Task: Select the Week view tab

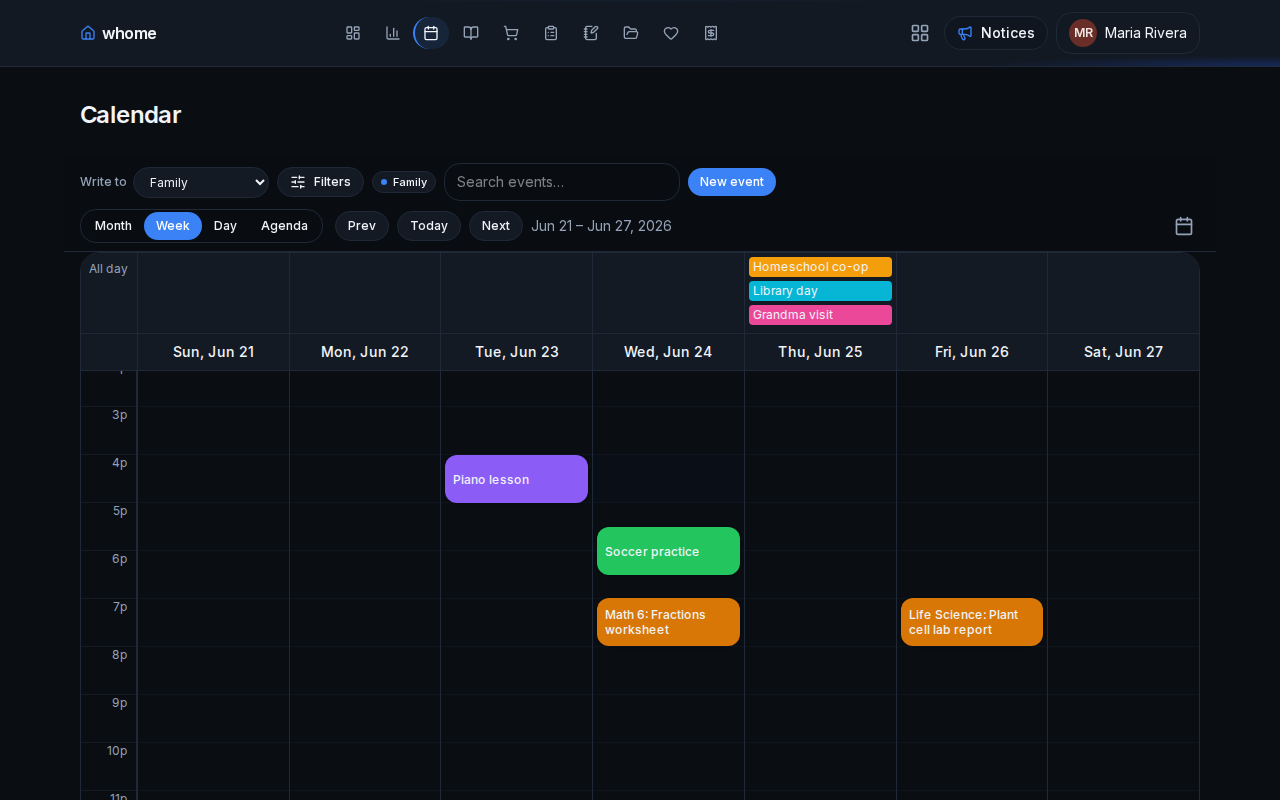Action: (x=173, y=226)
